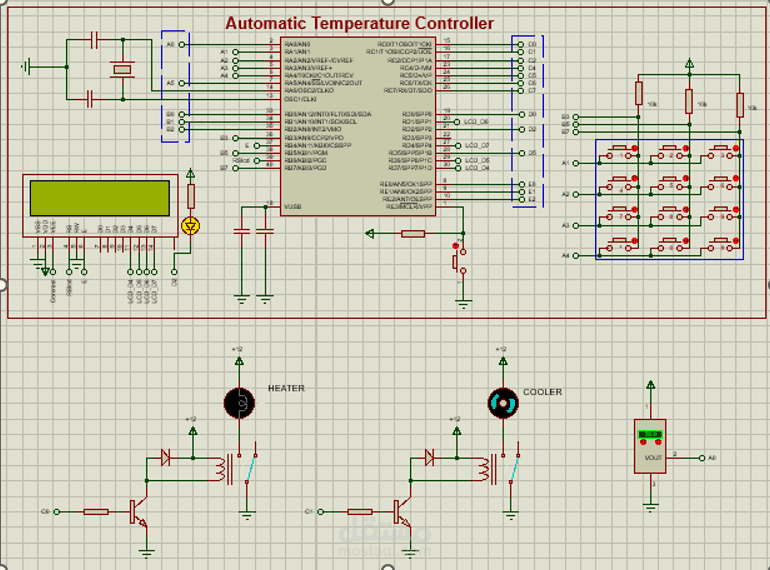
Task: Click the HEATER text label
Action: coord(286,388)
